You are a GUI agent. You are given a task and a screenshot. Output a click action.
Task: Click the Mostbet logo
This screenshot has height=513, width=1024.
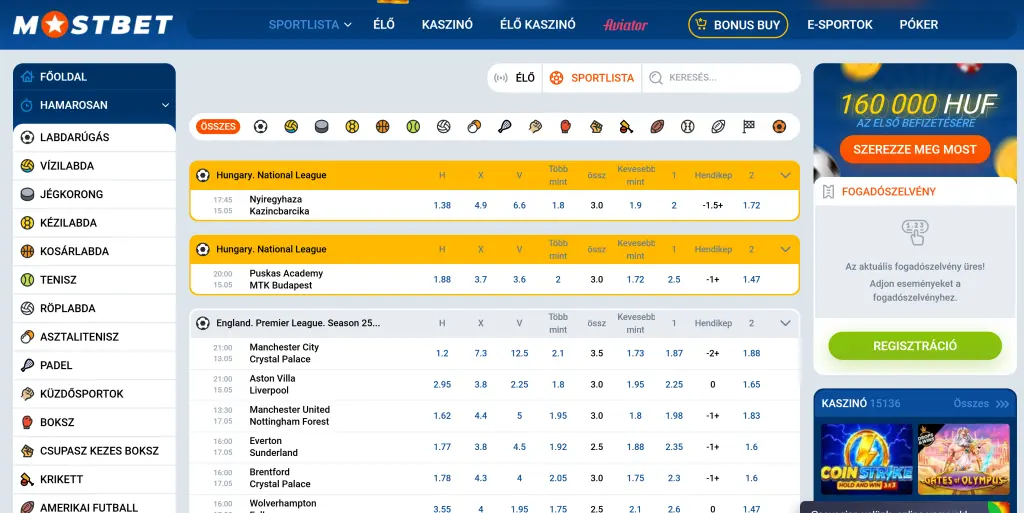pyautogui.click(x=93, y=25)
